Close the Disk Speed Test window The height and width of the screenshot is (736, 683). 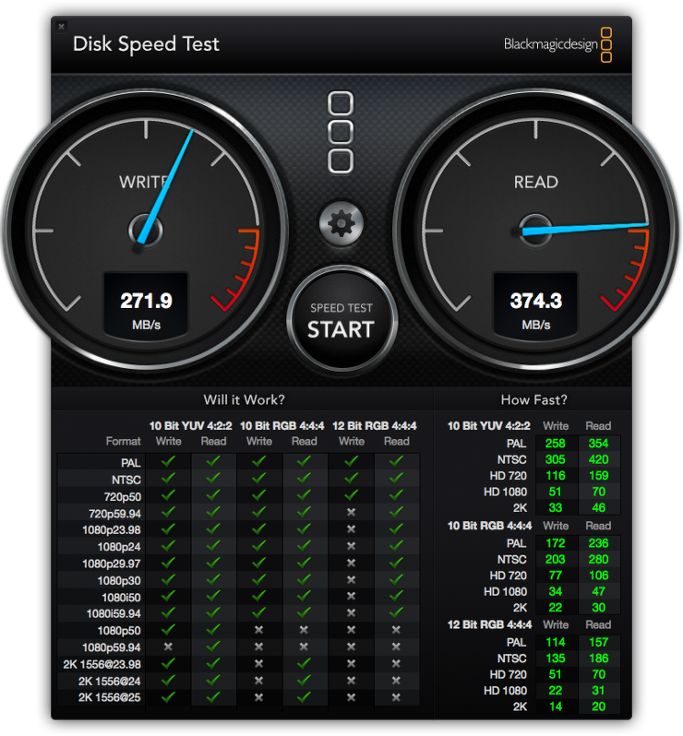click(x=61, y=26)
